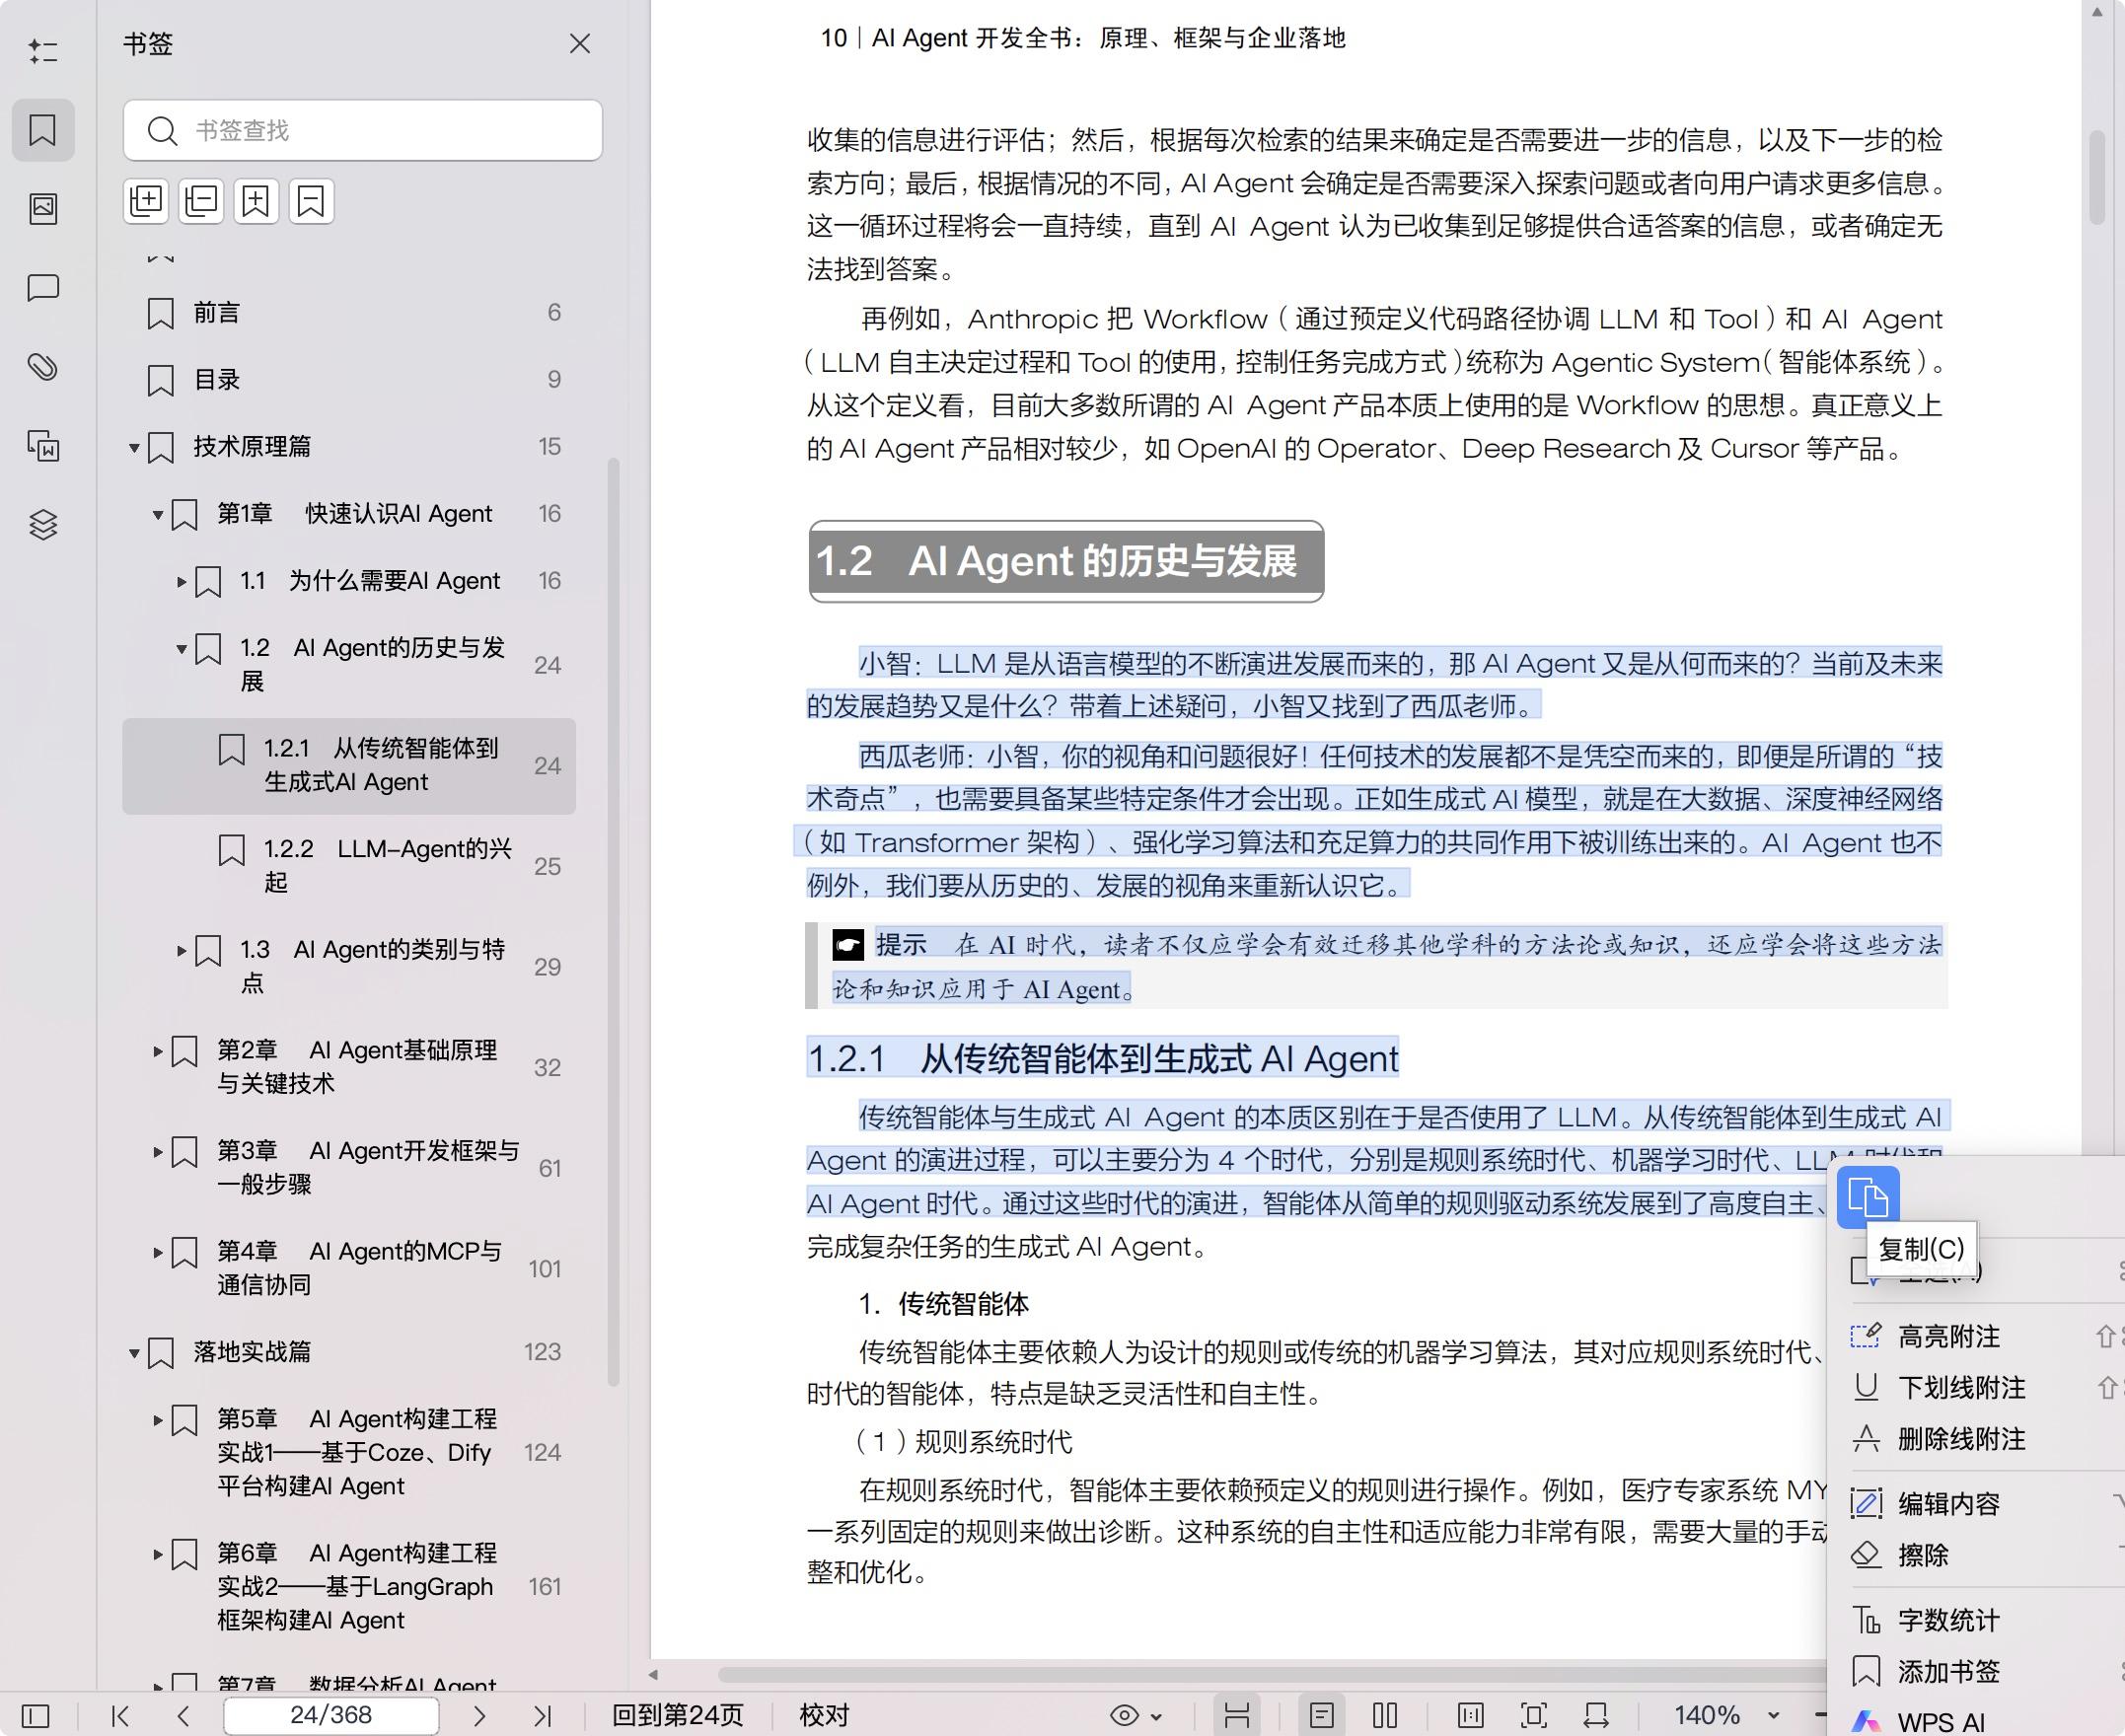Click the 1.2.1 从传统智能体到生成式 AI Agent heading
The image size is (2125, 1736).
(1103, 1059)
